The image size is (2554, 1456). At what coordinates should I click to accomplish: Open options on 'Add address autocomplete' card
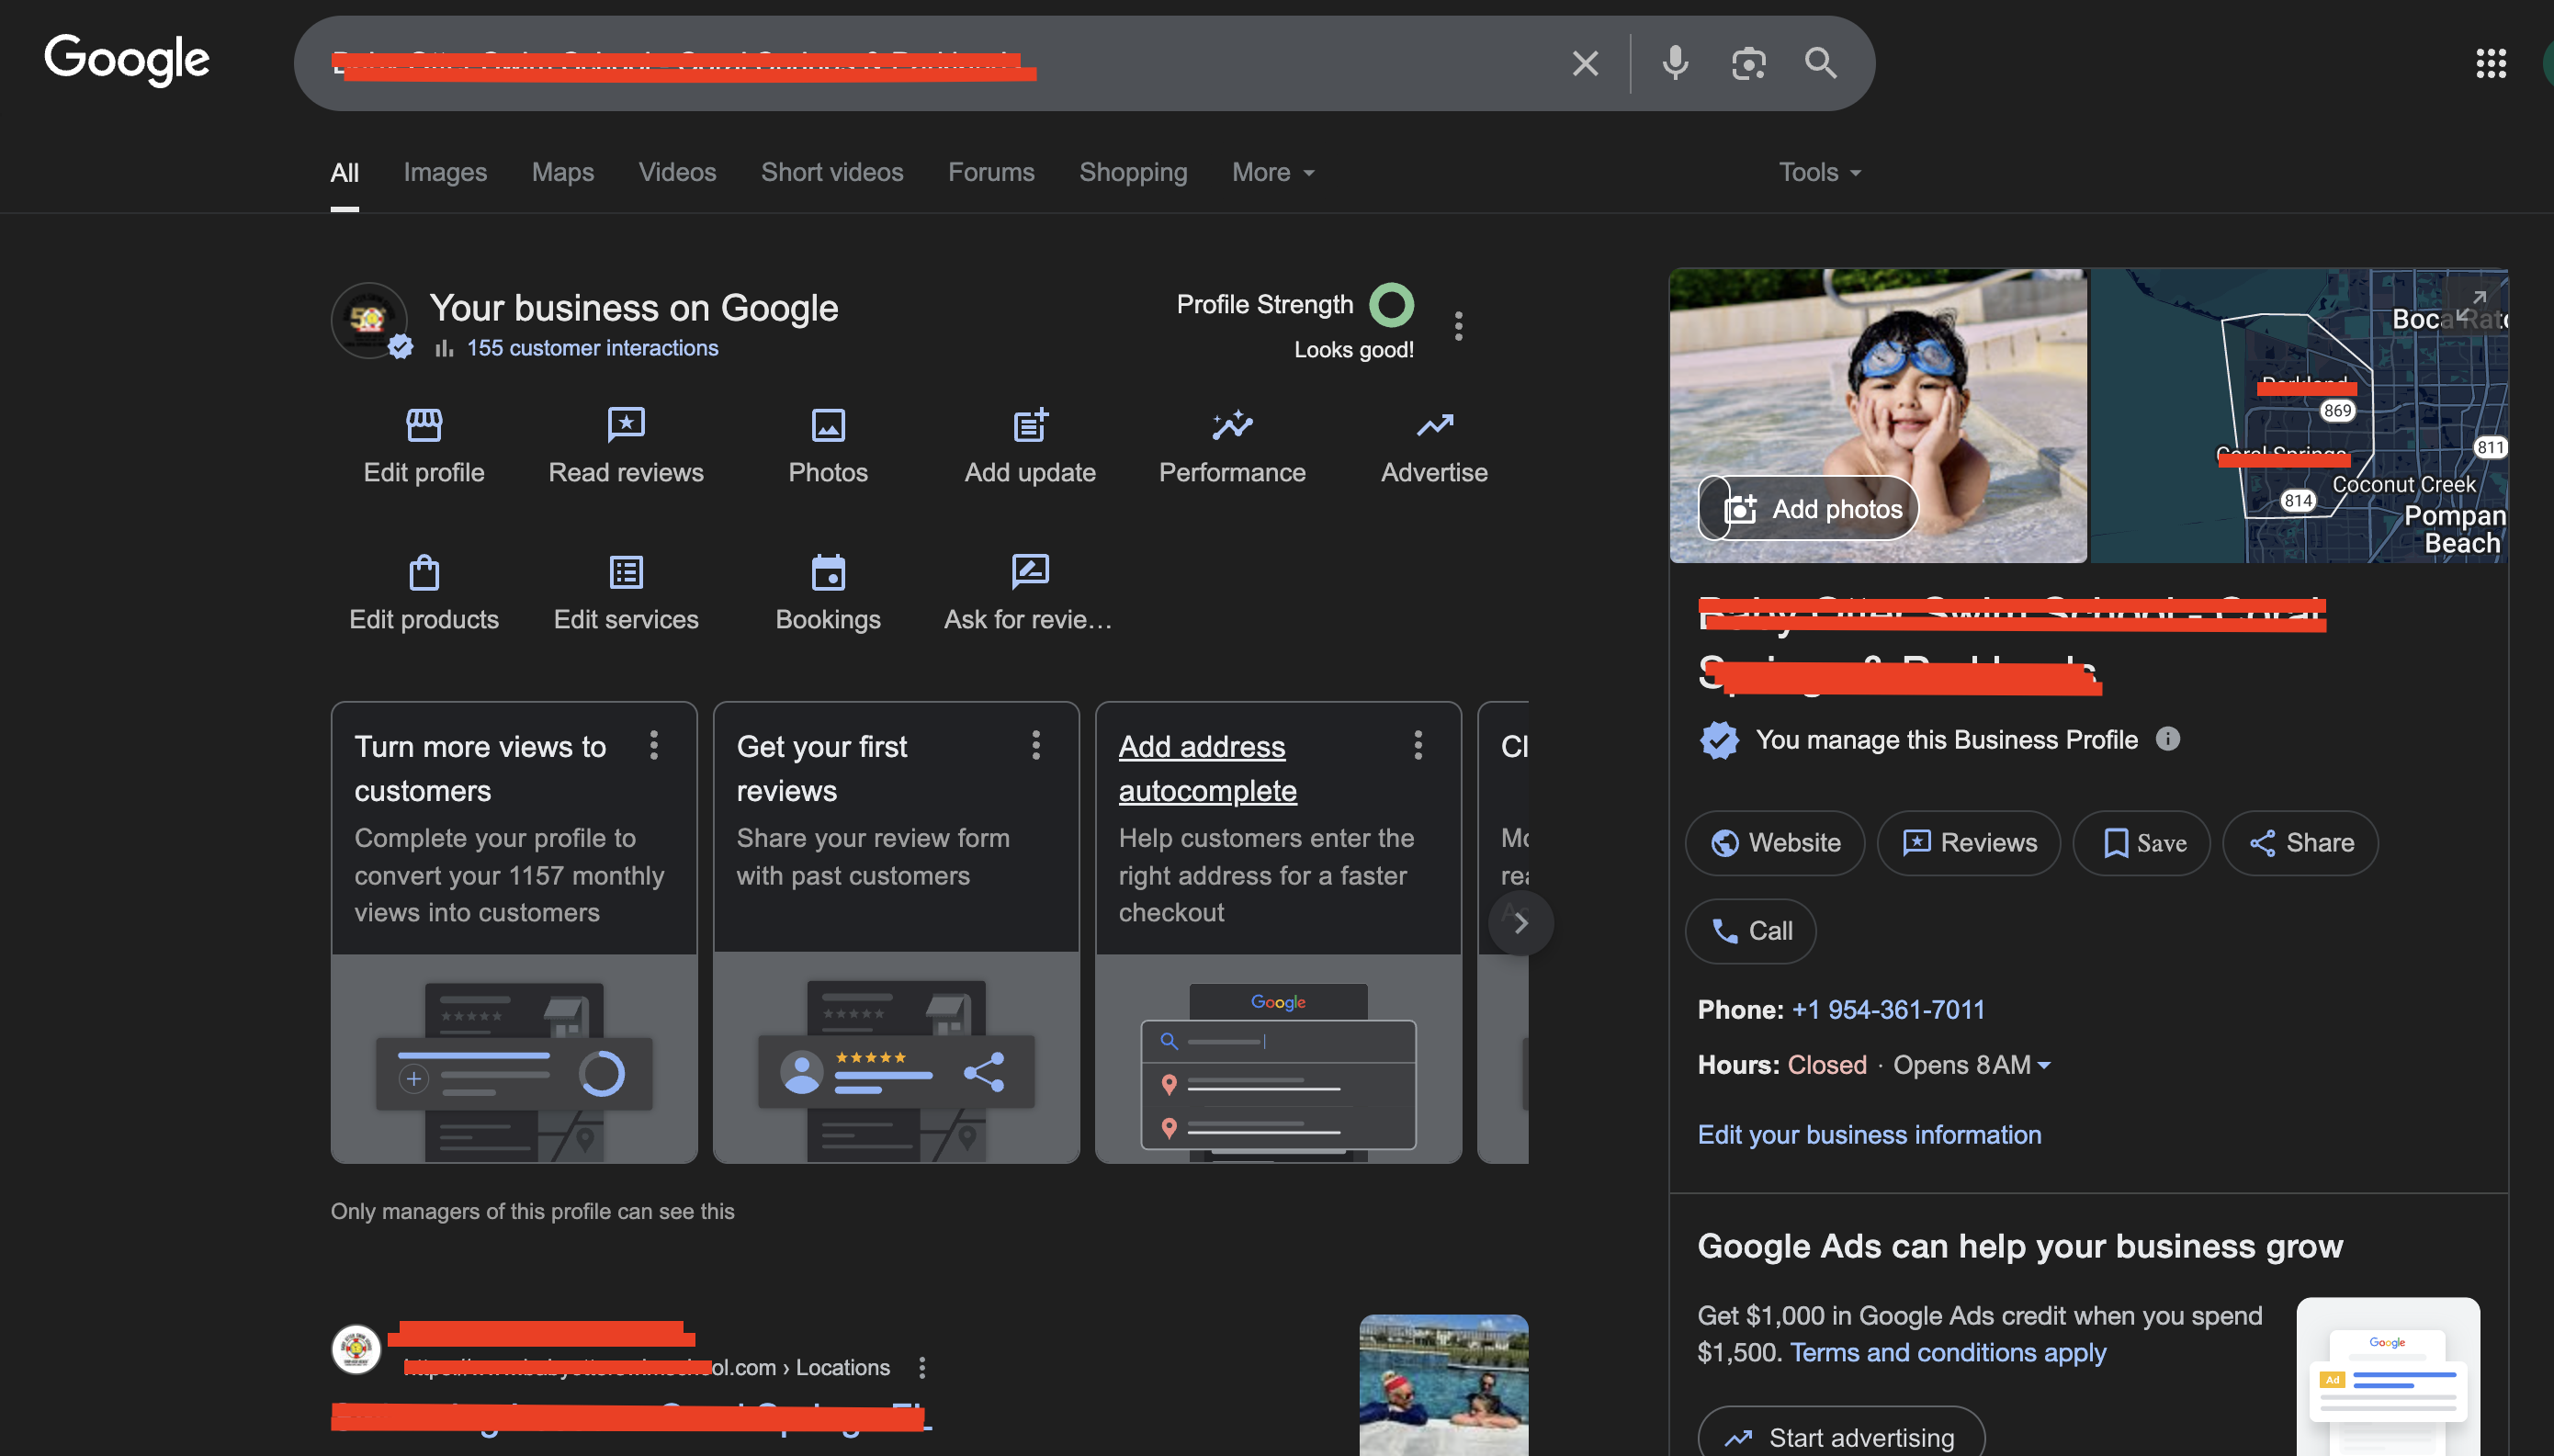(x=1418, y=745)
